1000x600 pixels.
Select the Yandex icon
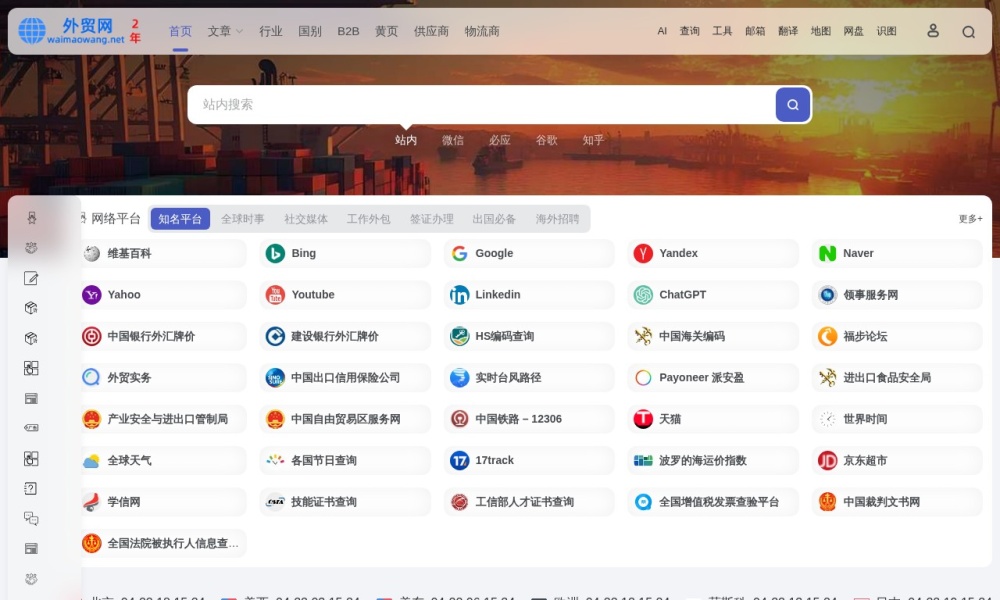643,253
